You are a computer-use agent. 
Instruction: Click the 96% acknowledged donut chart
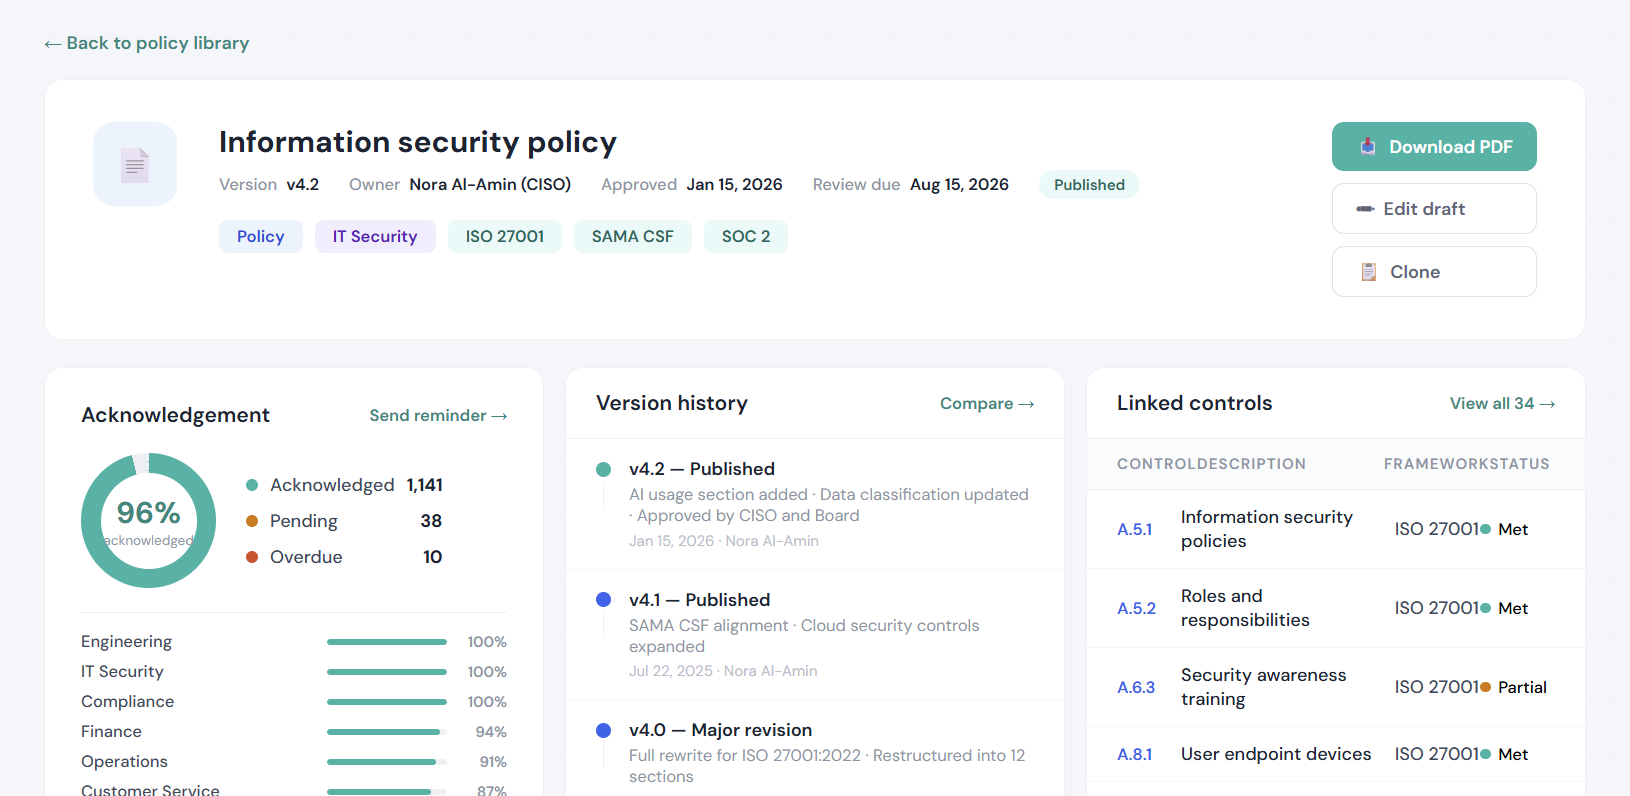click(x=148, y=520)
